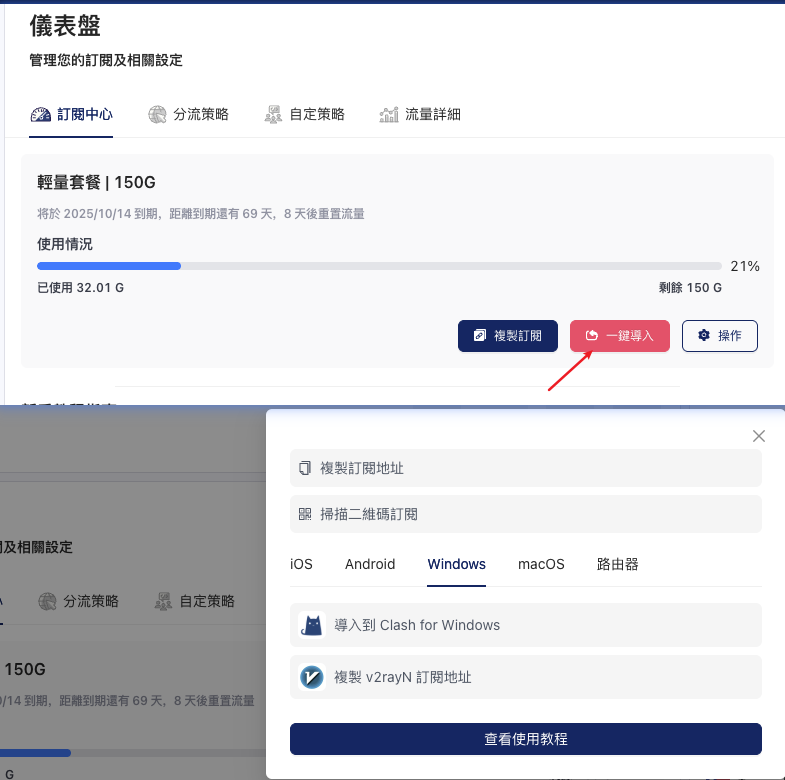Click the globe icon in dimmed background page
Image resolution: width=785 pixels, height=780 pixels.
click(x=48, y=601)
